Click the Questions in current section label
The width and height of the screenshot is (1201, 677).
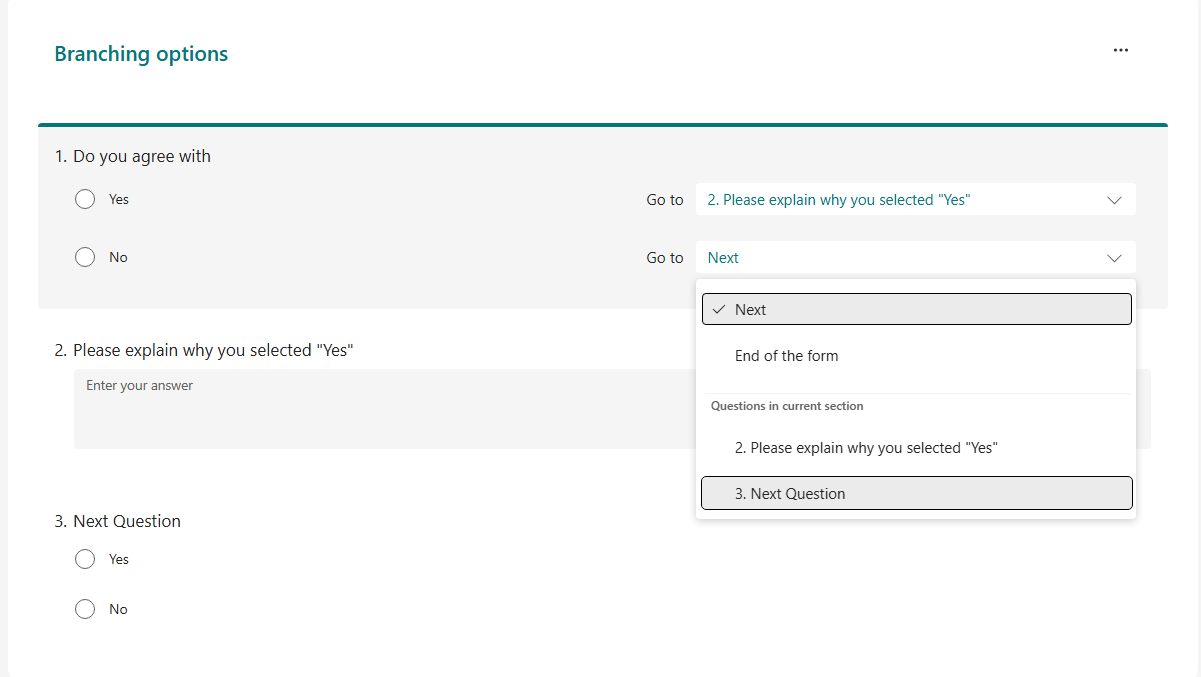click(x=787, y=406)
